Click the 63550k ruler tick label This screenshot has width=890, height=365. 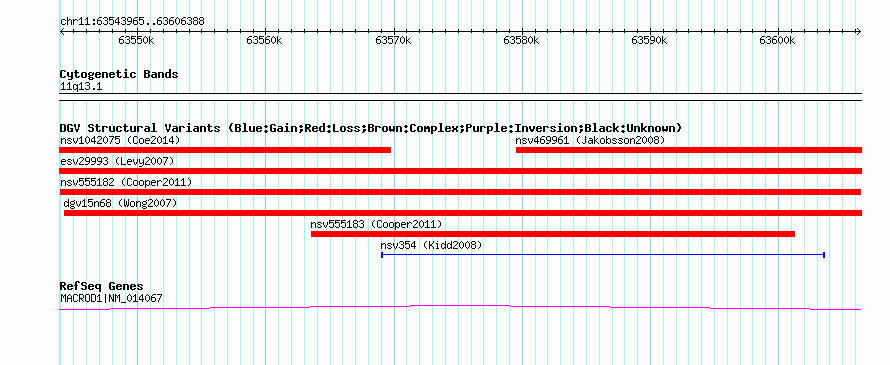[136, 41]
